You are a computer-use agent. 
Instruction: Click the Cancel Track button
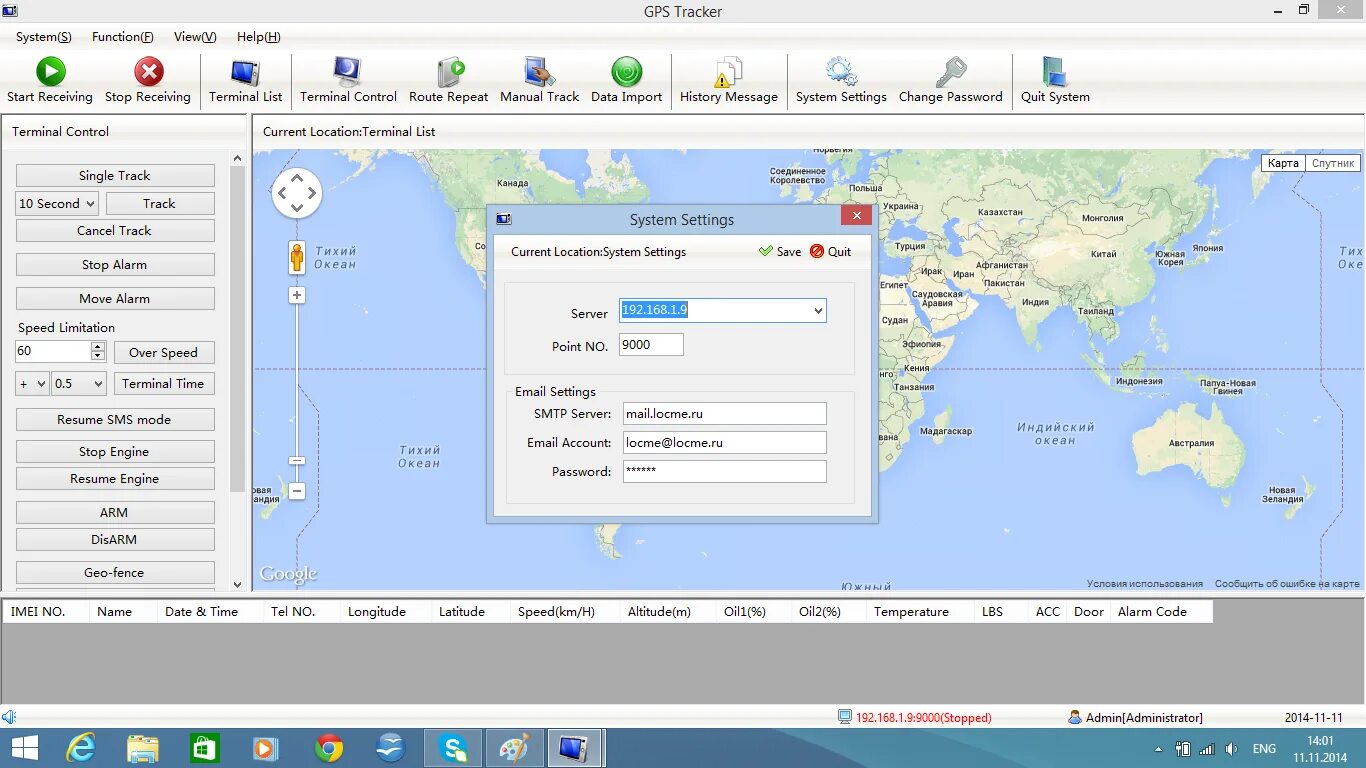[115, 230]
